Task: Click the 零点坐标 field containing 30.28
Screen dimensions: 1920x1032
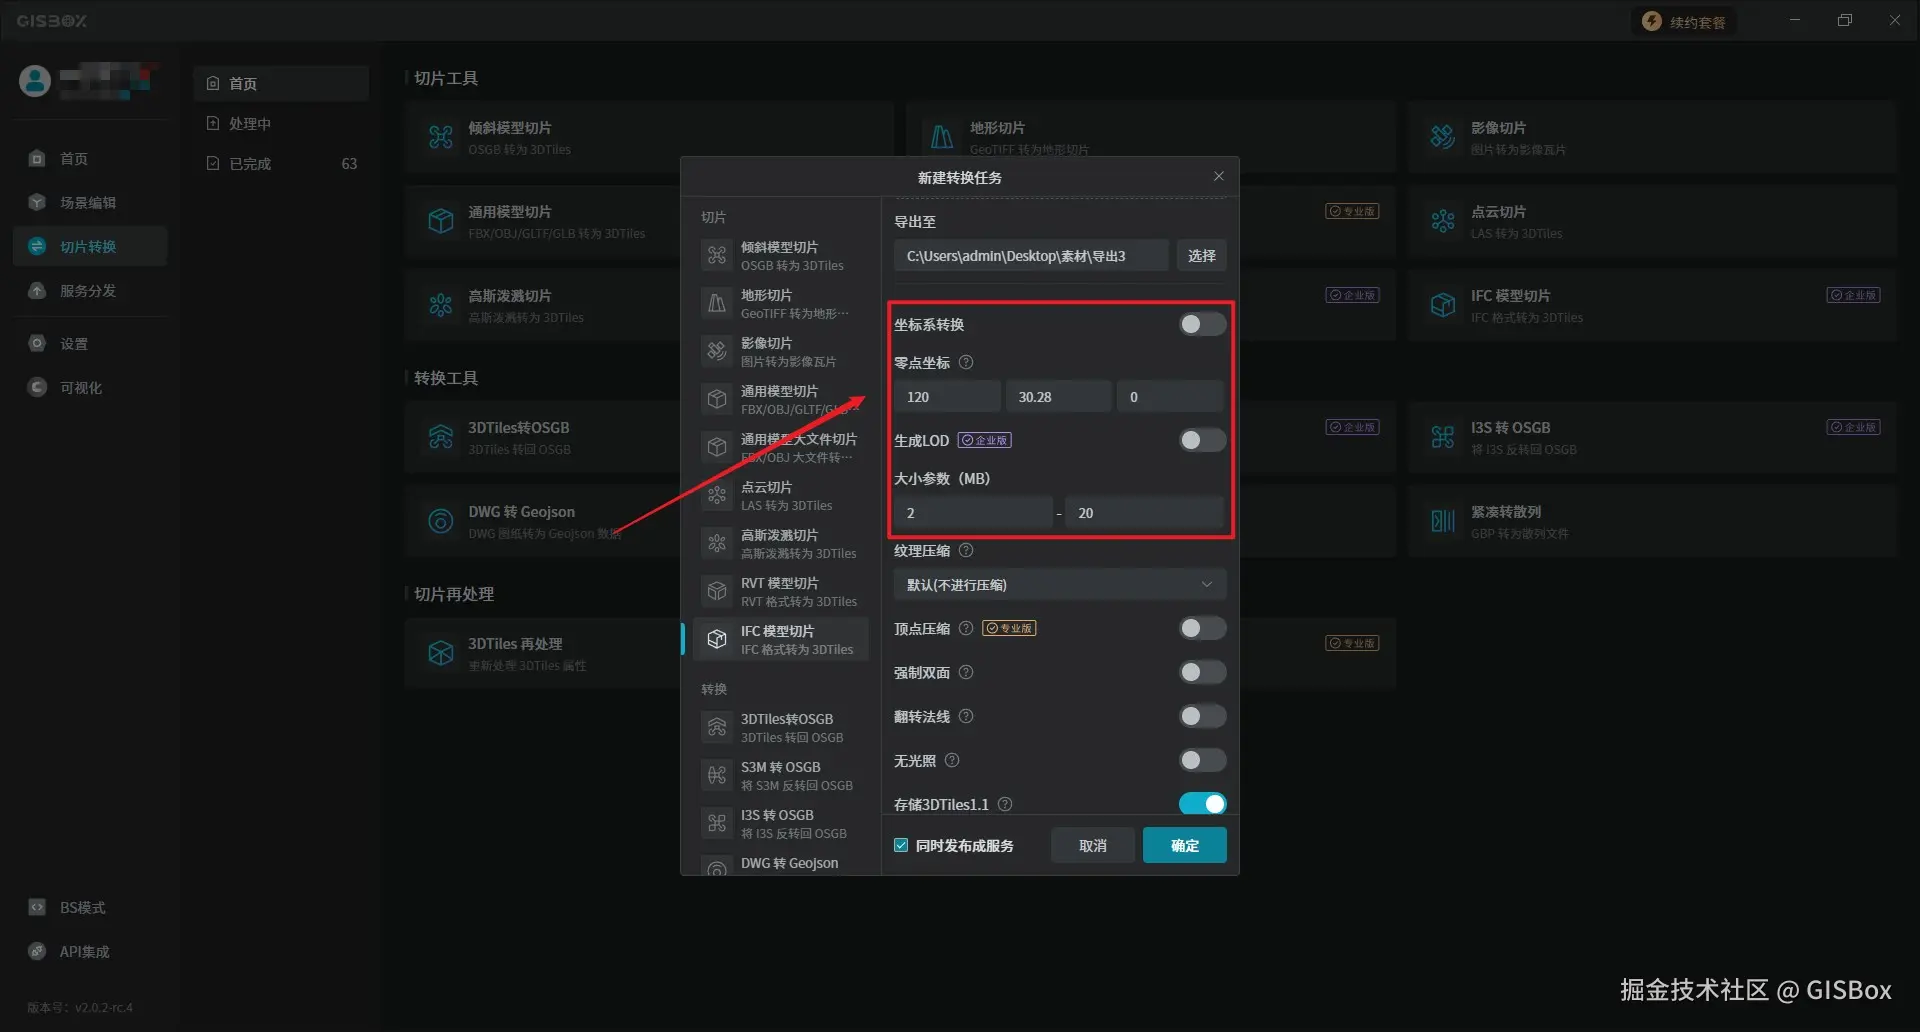Action: tap(1059, 396)
